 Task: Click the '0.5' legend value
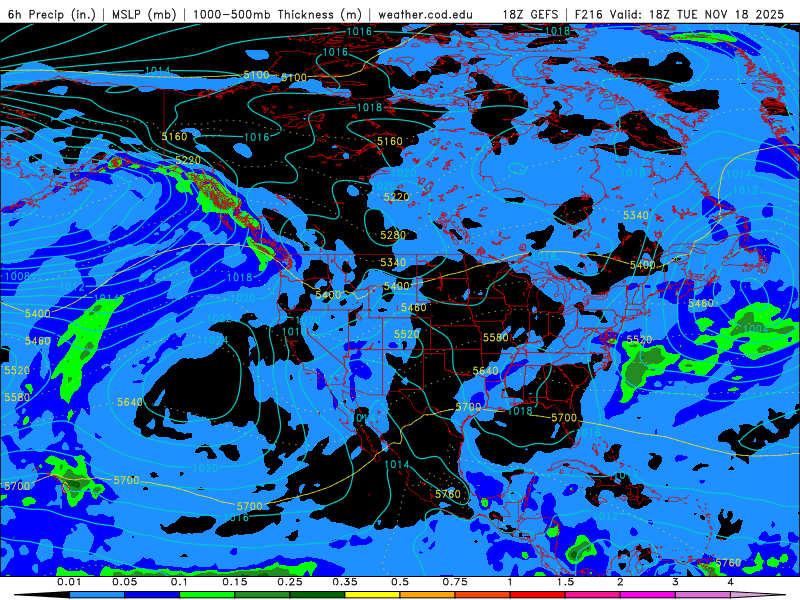(x=400, y=582)
